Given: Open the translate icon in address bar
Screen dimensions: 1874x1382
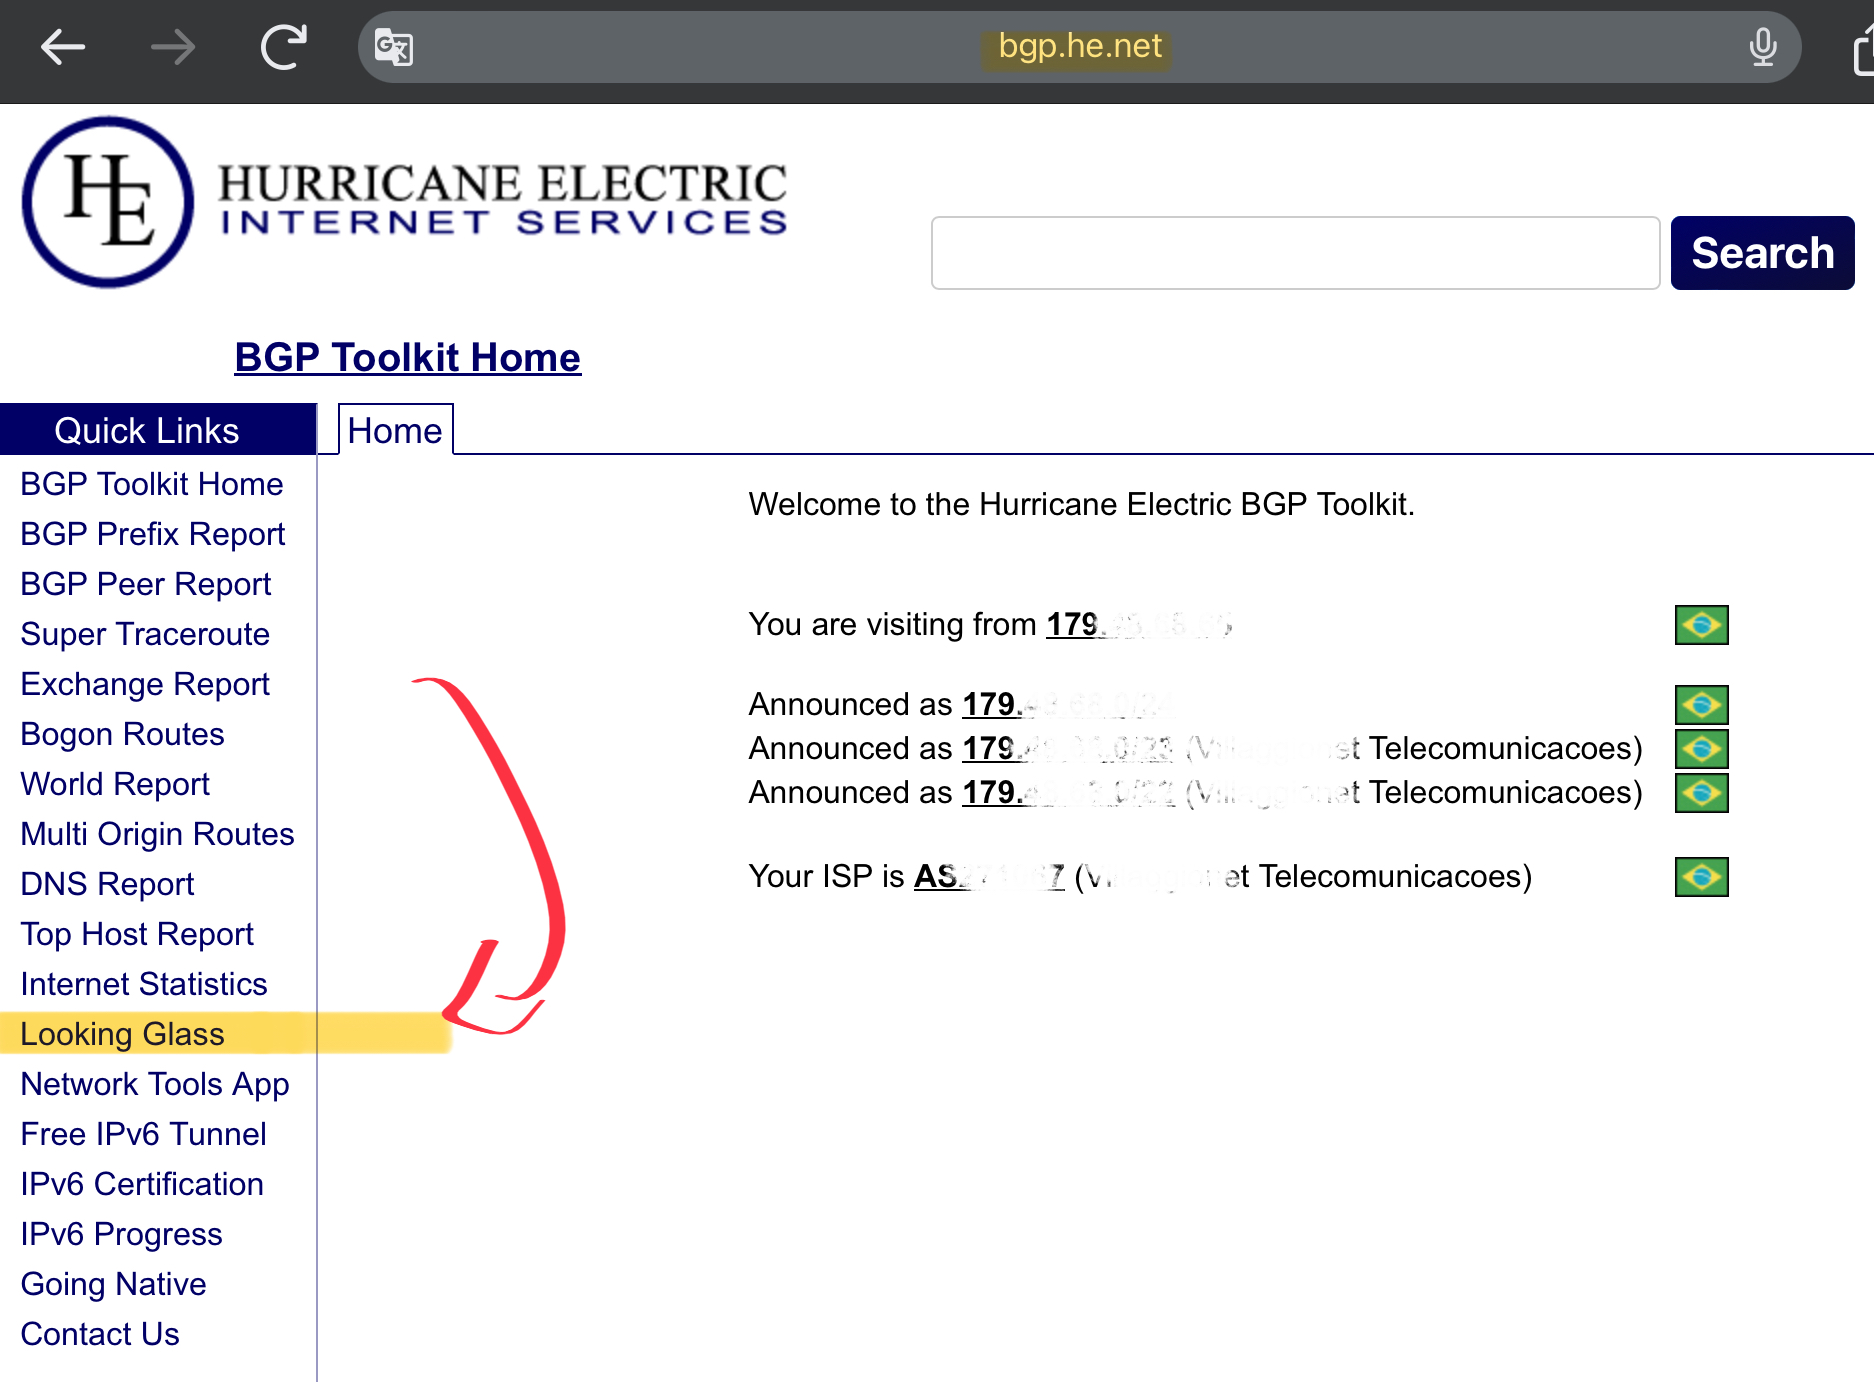Looking at the screenshot, I should pyautogui.click(x=393, y=47).
